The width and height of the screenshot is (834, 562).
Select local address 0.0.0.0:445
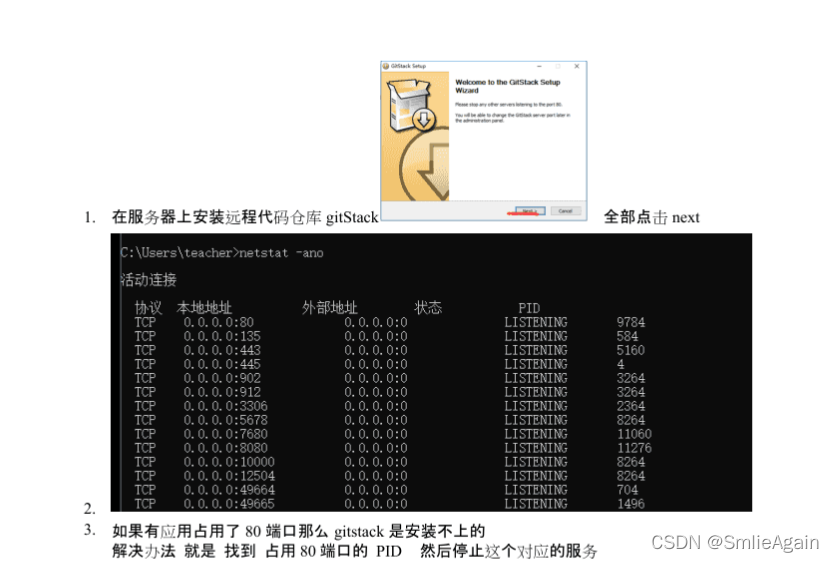pos(222,364)
